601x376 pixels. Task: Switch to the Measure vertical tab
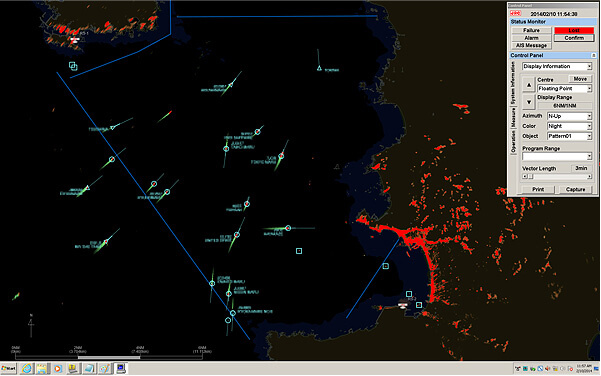[x=513, y=118]
